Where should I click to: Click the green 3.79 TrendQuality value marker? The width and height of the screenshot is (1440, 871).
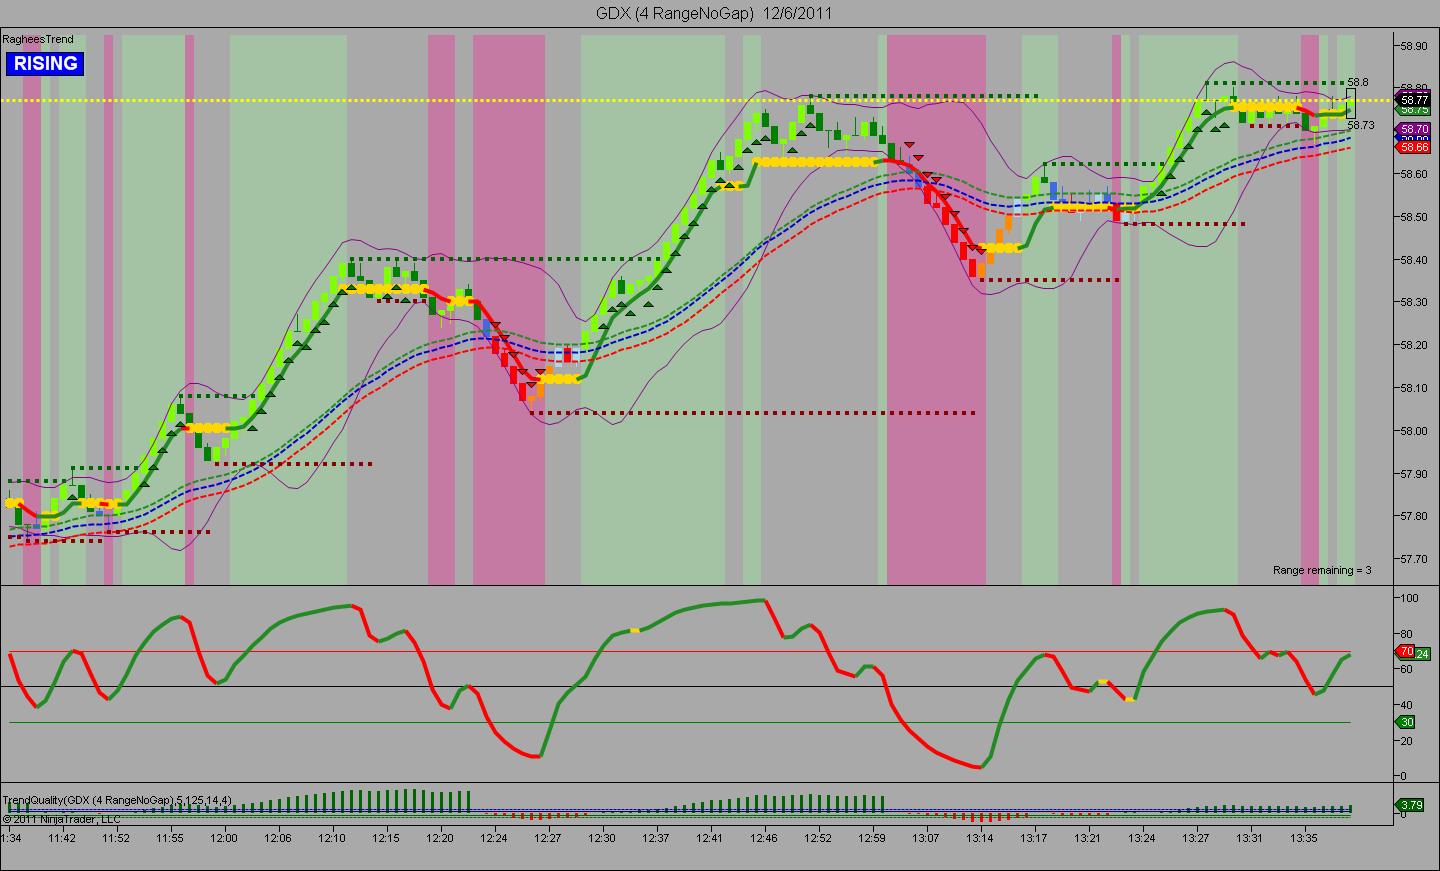pos(1411,805)
